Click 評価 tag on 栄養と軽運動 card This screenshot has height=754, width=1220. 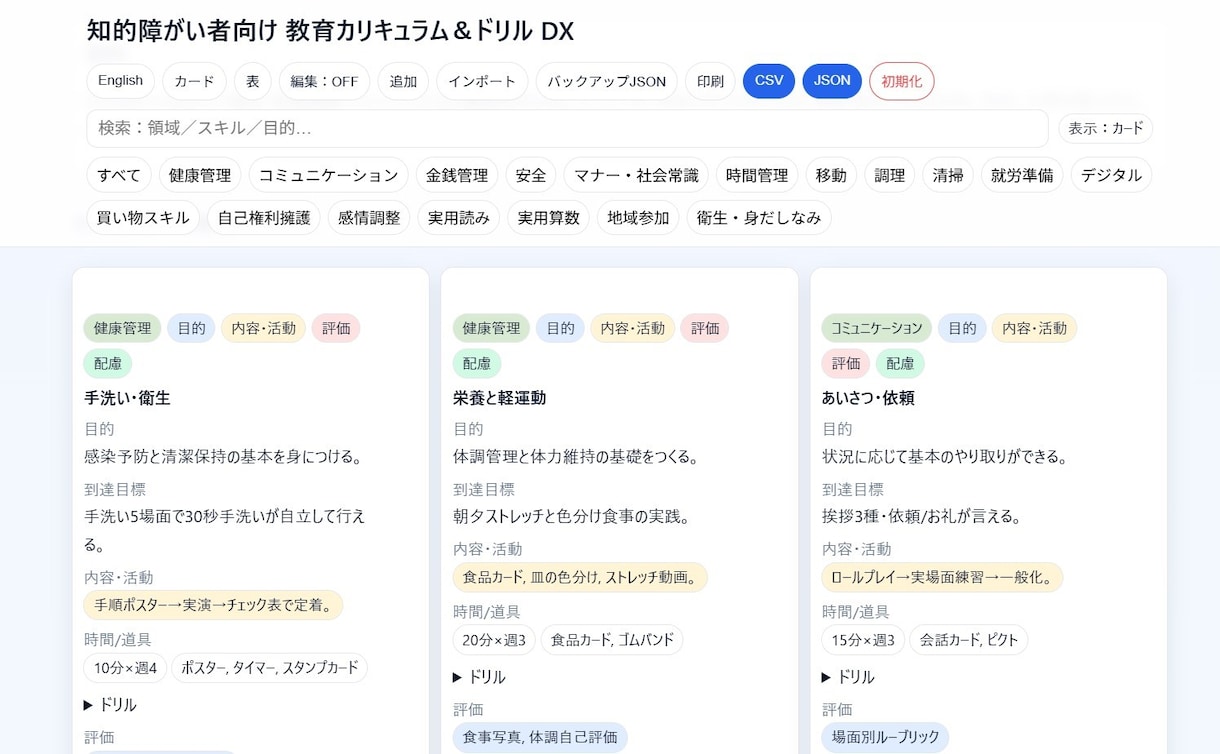coord(705,328)
